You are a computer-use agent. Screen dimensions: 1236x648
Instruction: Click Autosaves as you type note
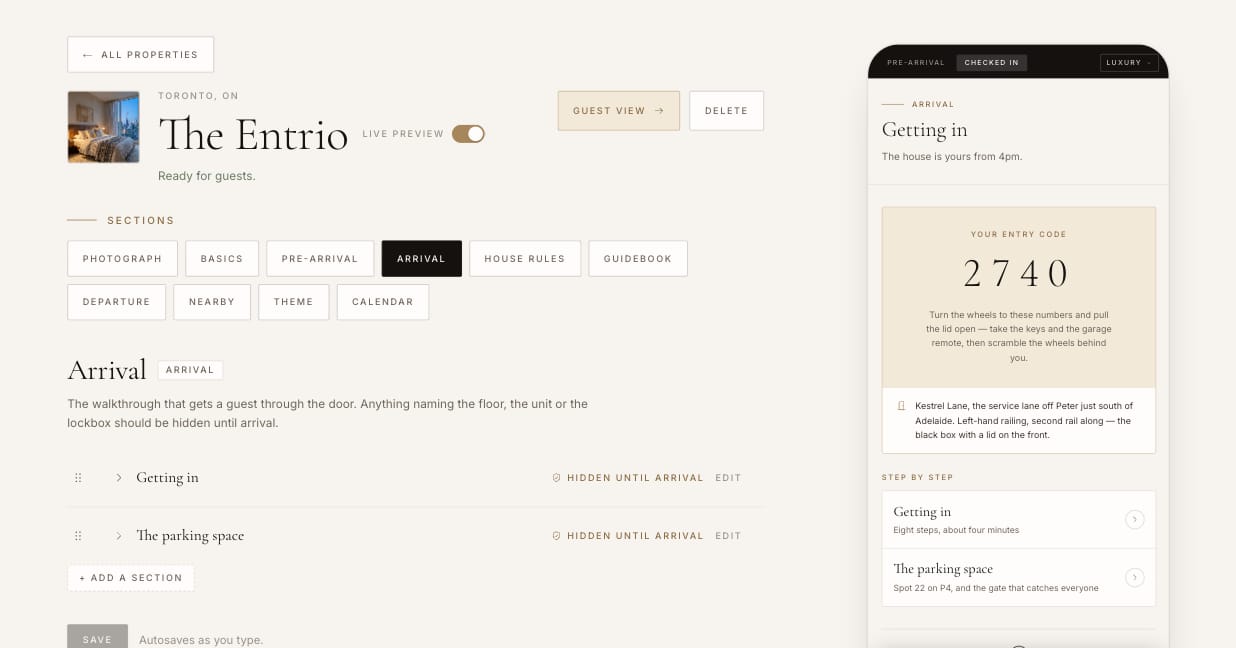tap(201, 640)
